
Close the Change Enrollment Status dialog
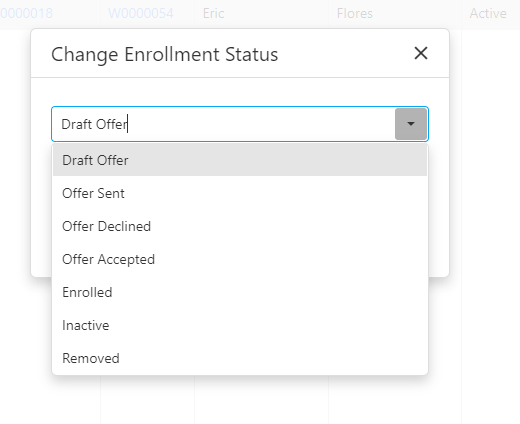pyautogui.click(x=421, y=53)
